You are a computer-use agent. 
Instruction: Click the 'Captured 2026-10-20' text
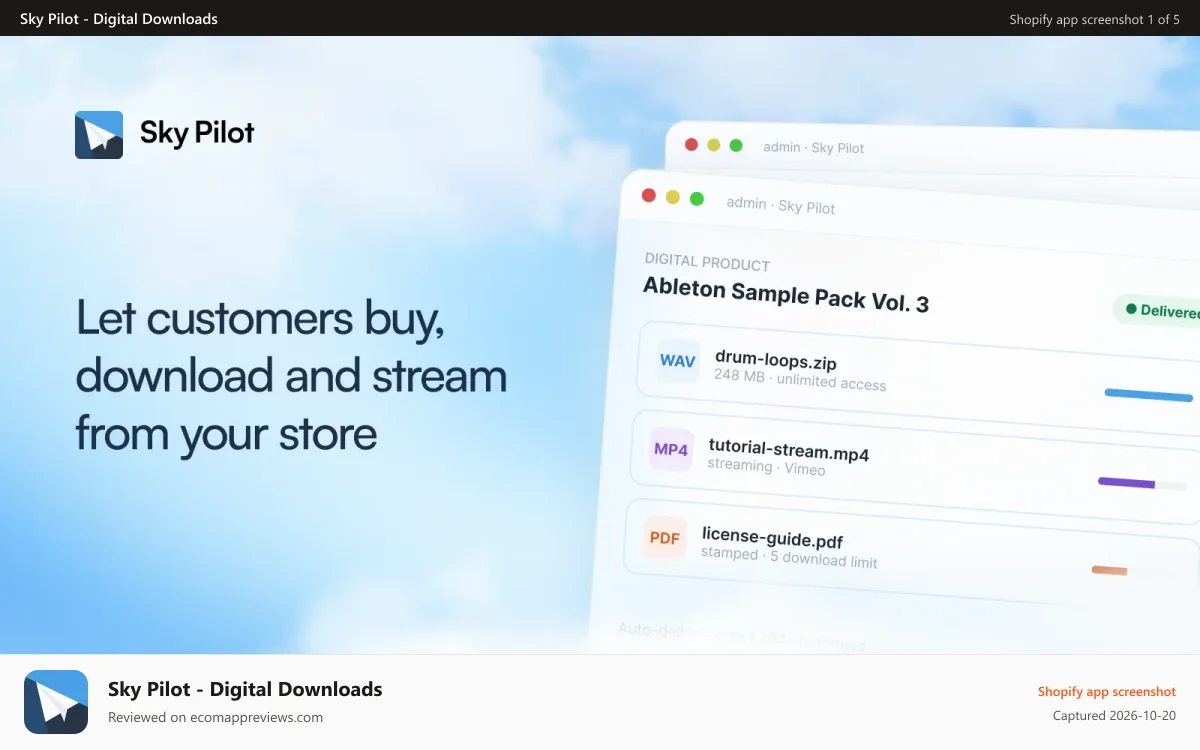(x=1114, y=716)
